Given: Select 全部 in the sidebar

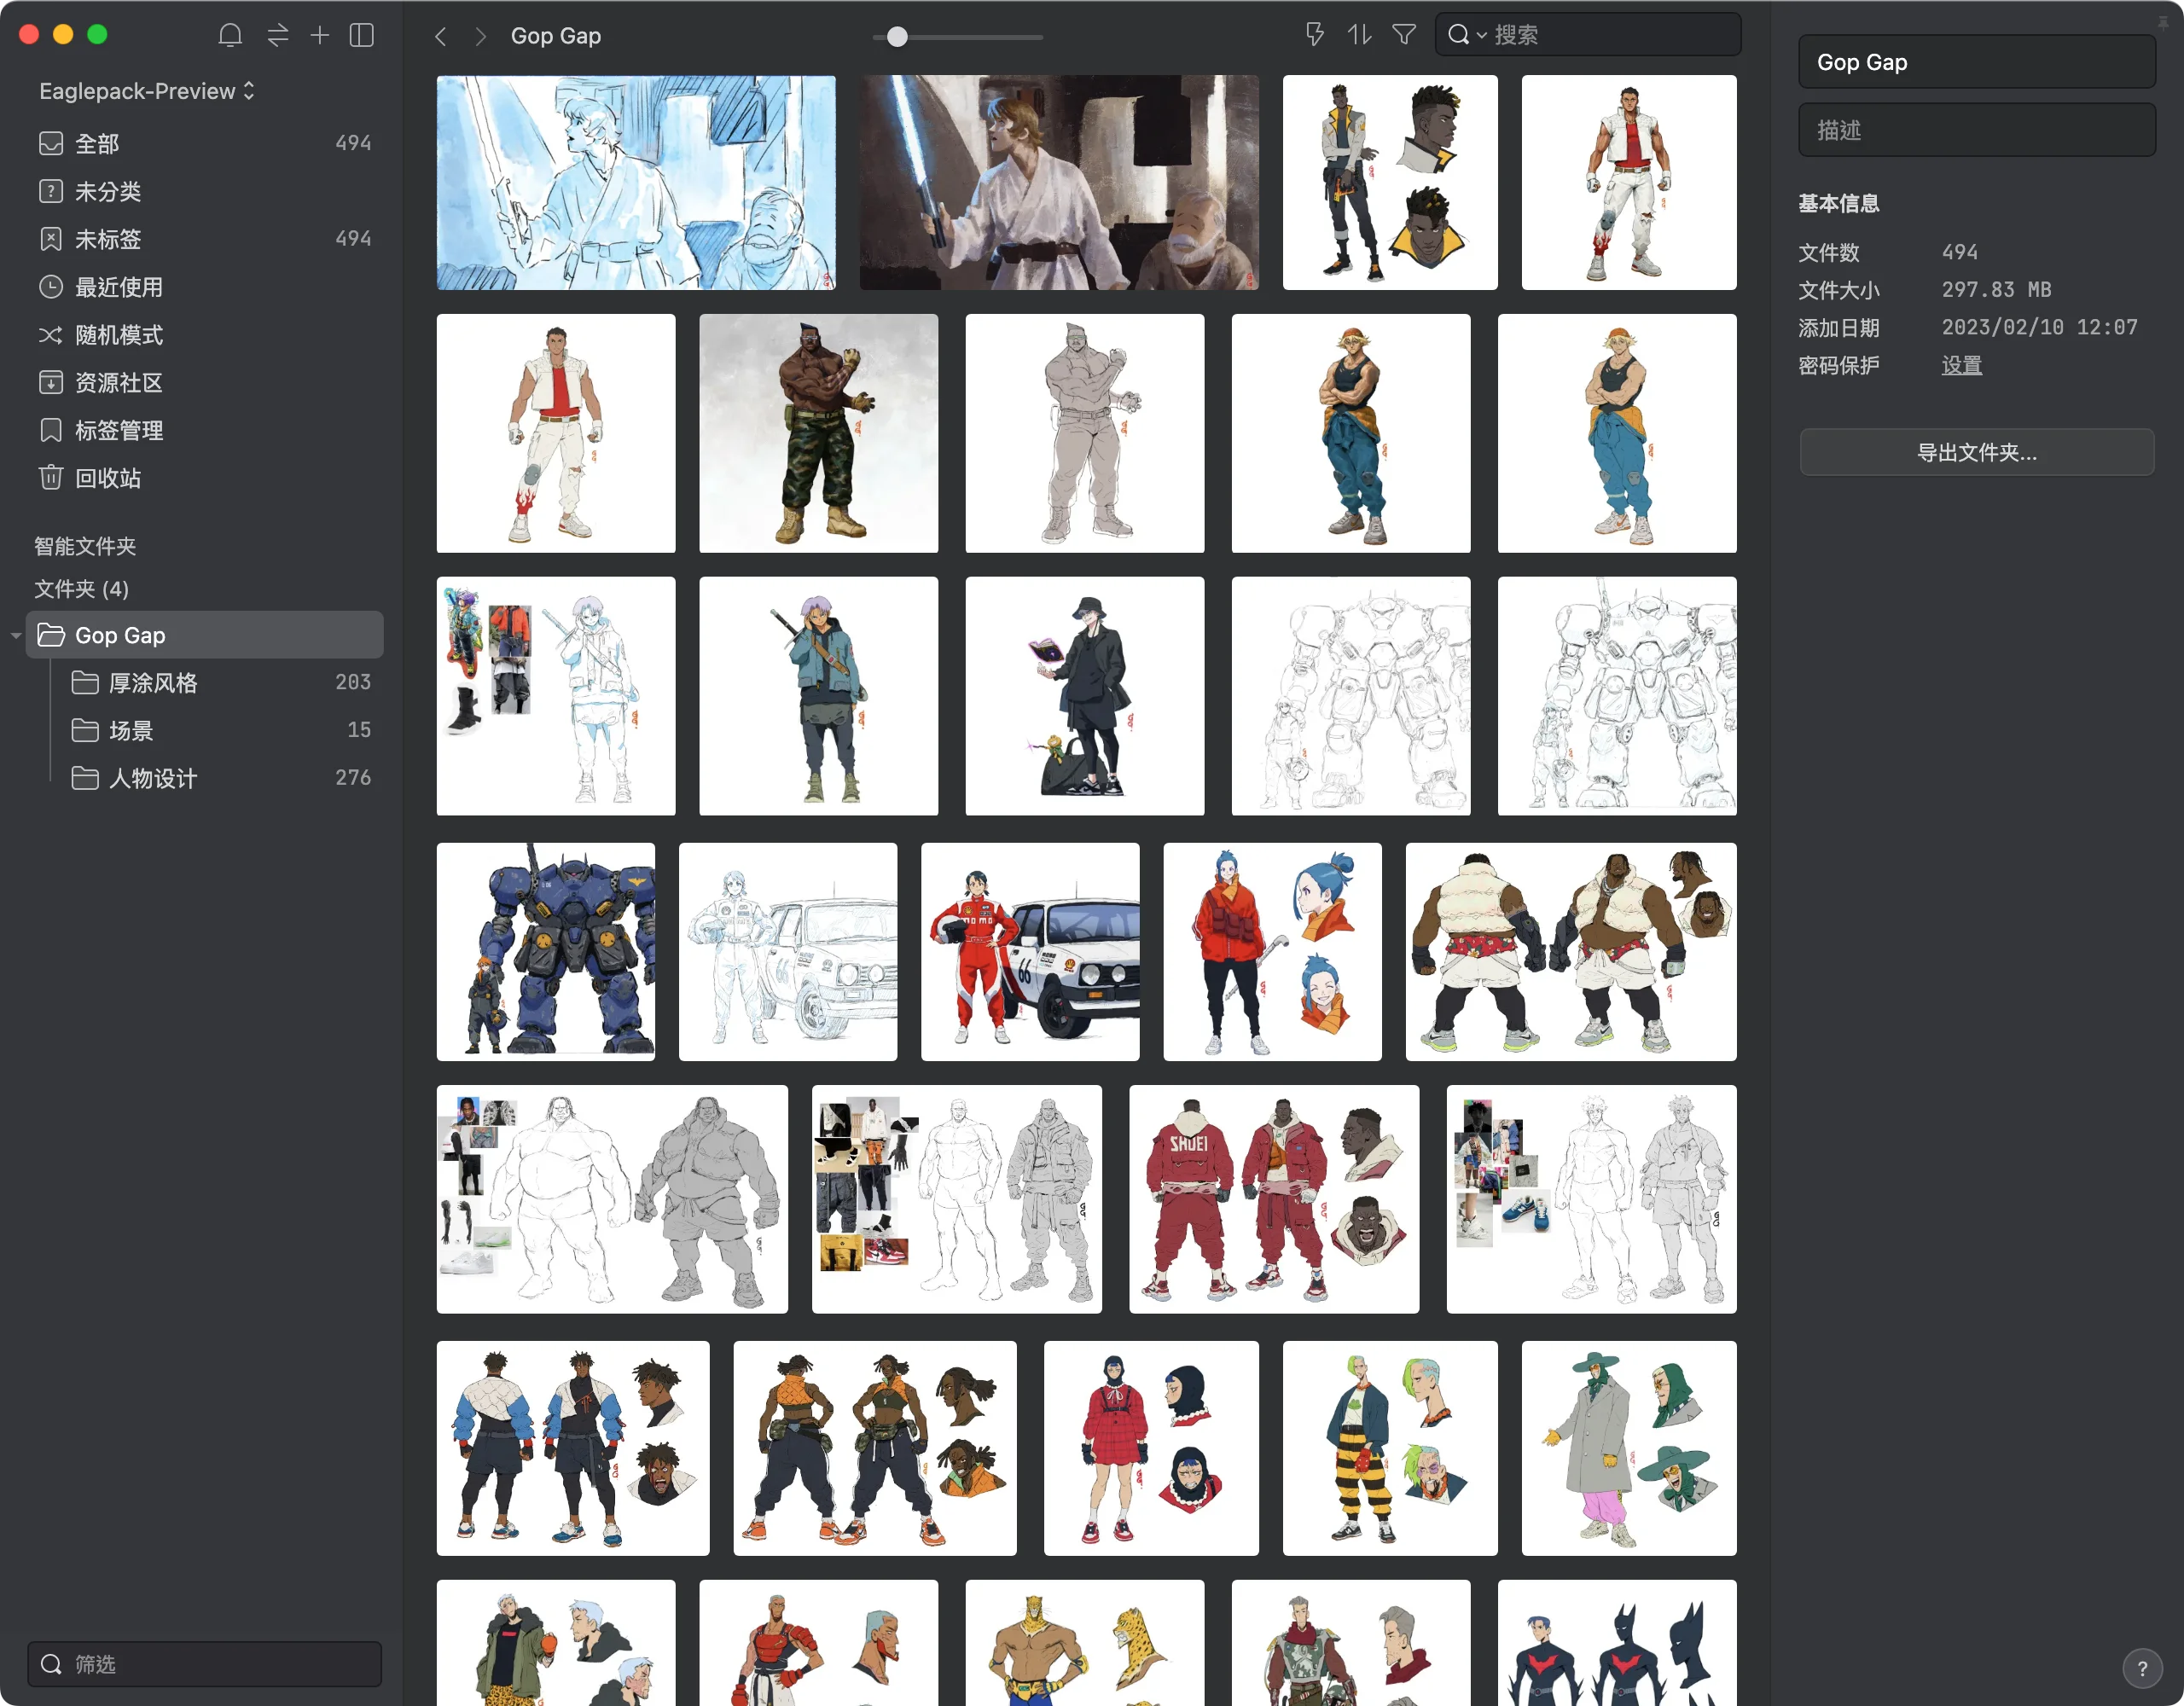Looking at the screenshot, I should pyautogui.click(x=205, y=143).
